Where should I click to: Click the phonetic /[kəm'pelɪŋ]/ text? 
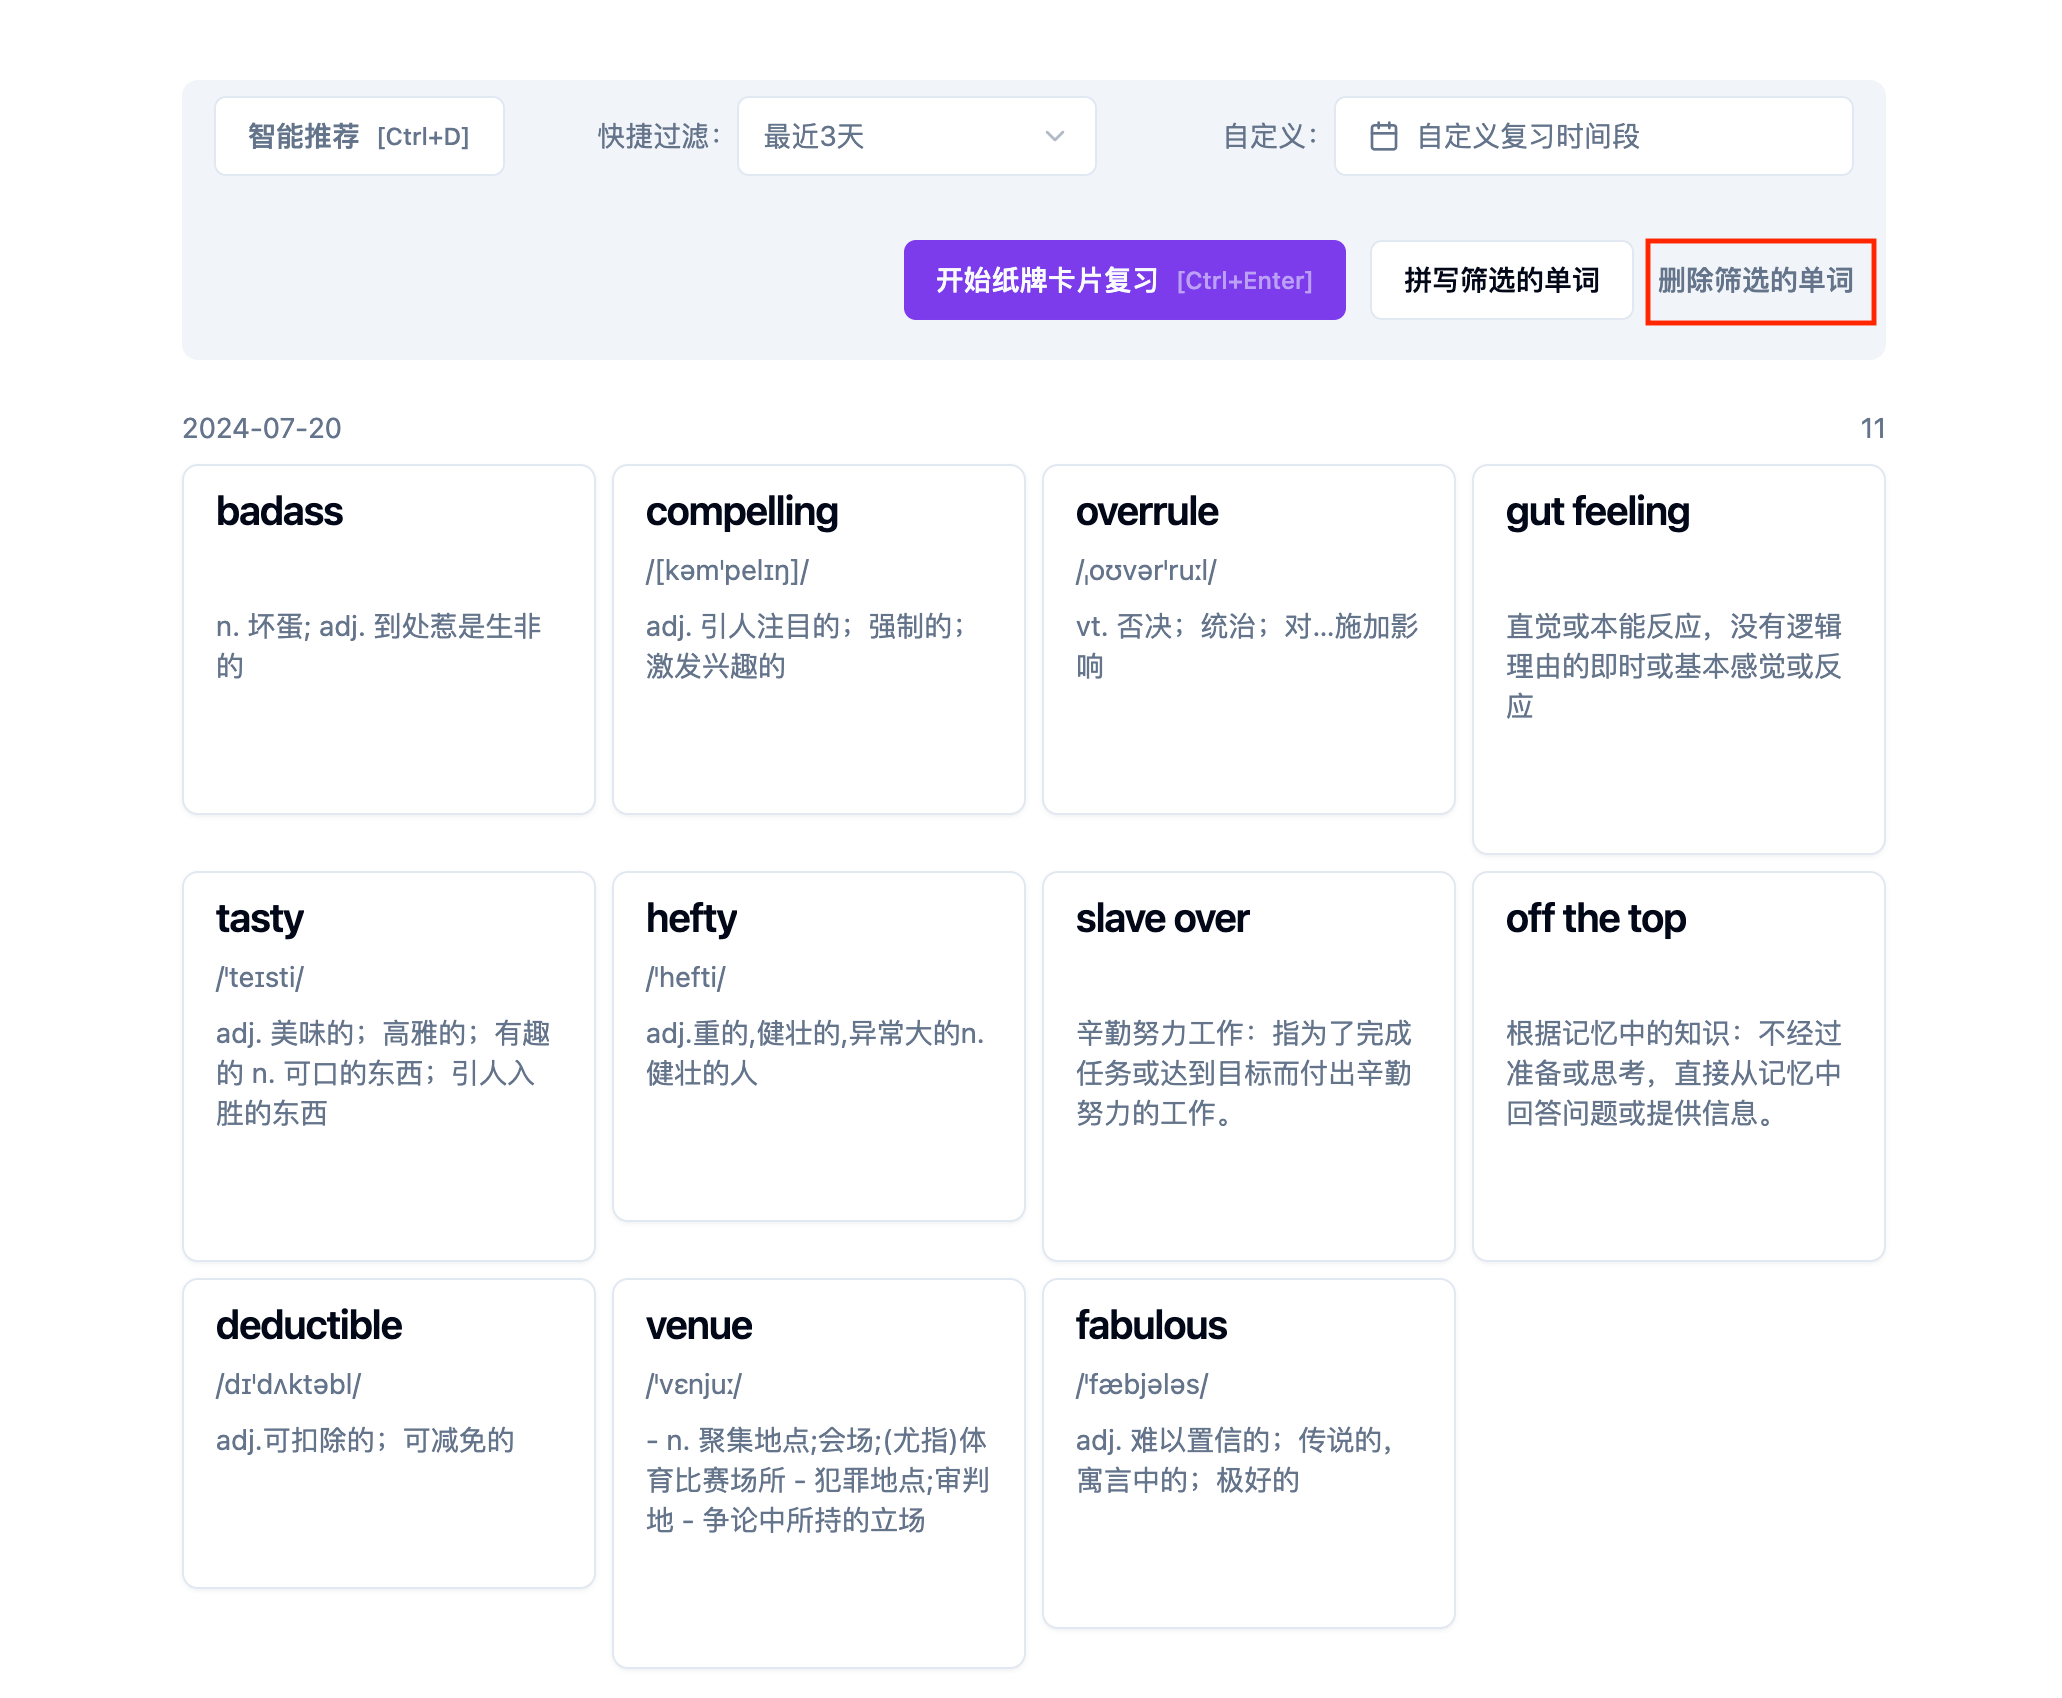[x=727, y=571]
